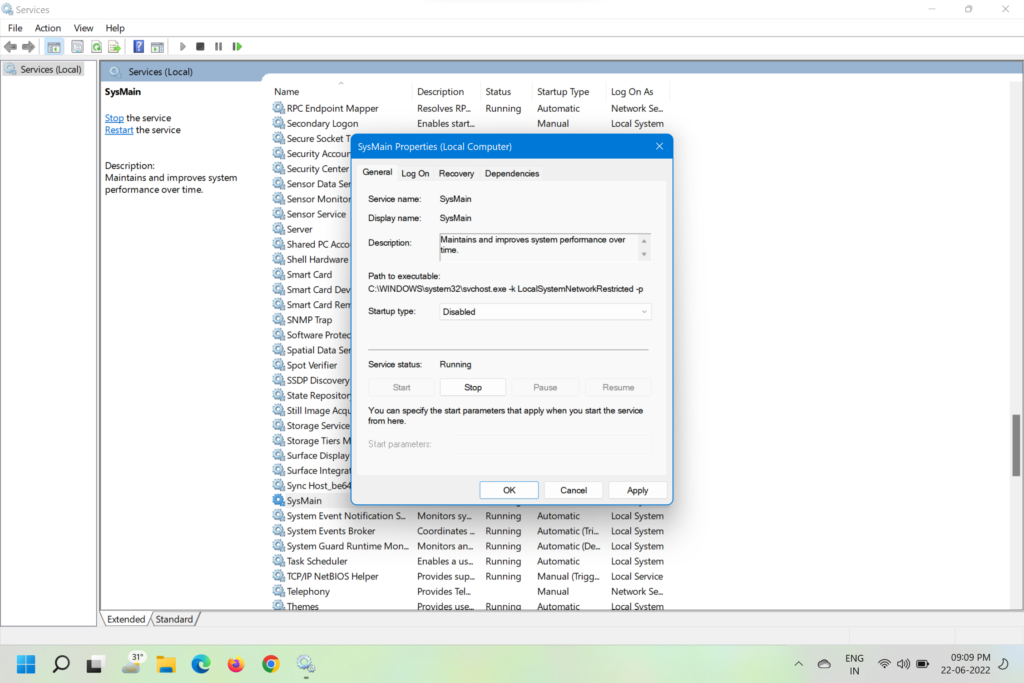
Task: Select the Task Scheduler service row
Action: (317, 561)
